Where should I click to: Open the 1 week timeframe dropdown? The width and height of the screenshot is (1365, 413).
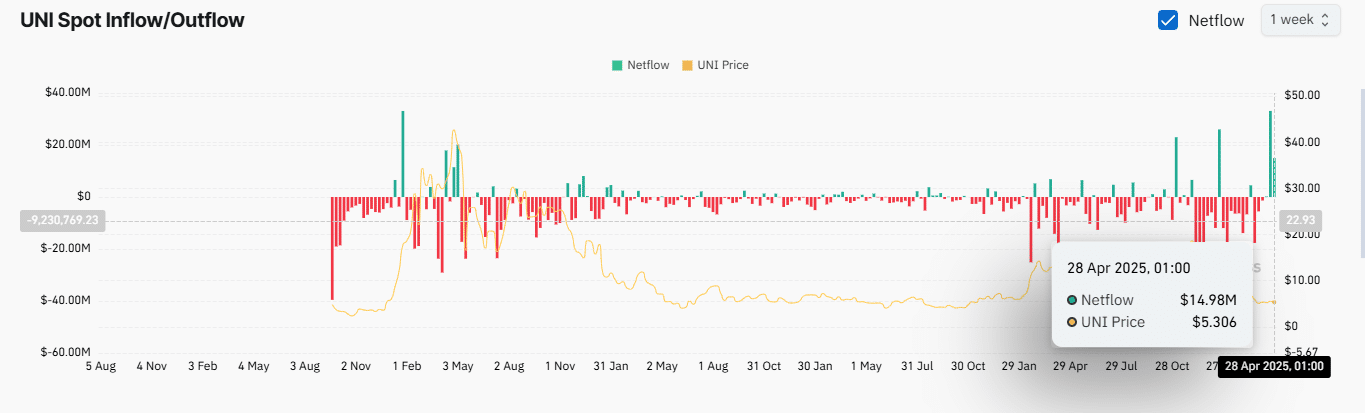tap(1300, 19)
